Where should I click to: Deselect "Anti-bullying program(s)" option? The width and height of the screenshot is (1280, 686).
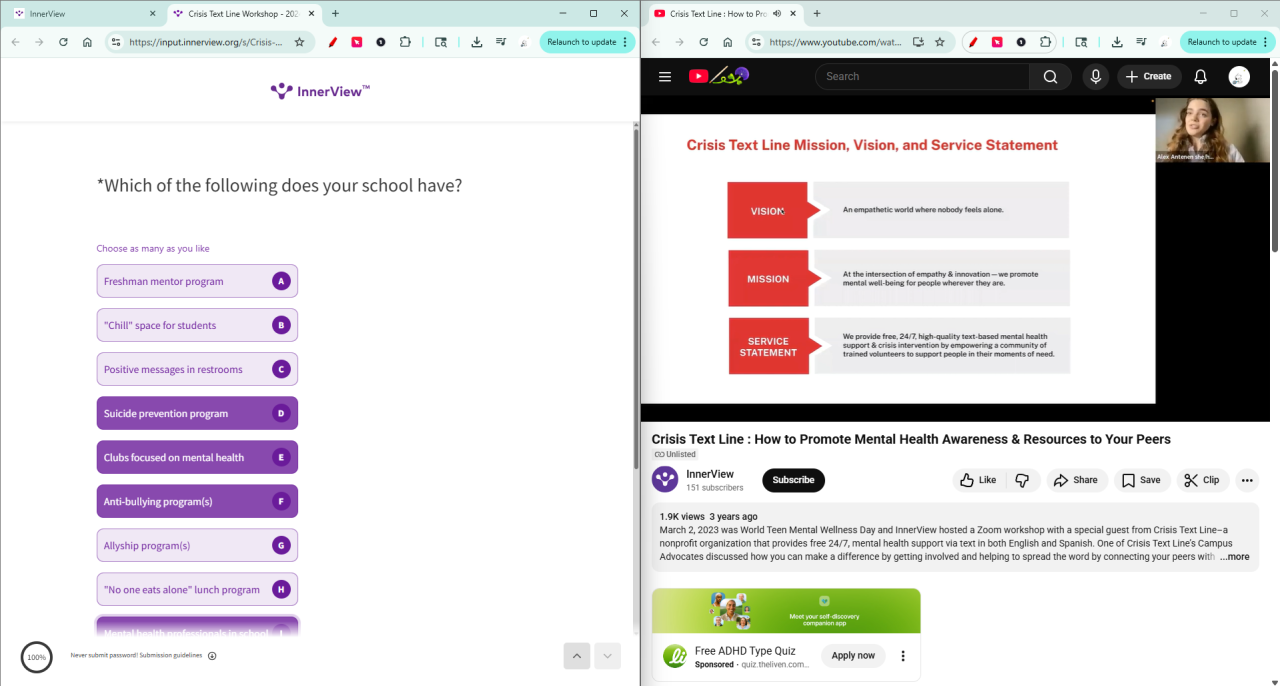197,501
